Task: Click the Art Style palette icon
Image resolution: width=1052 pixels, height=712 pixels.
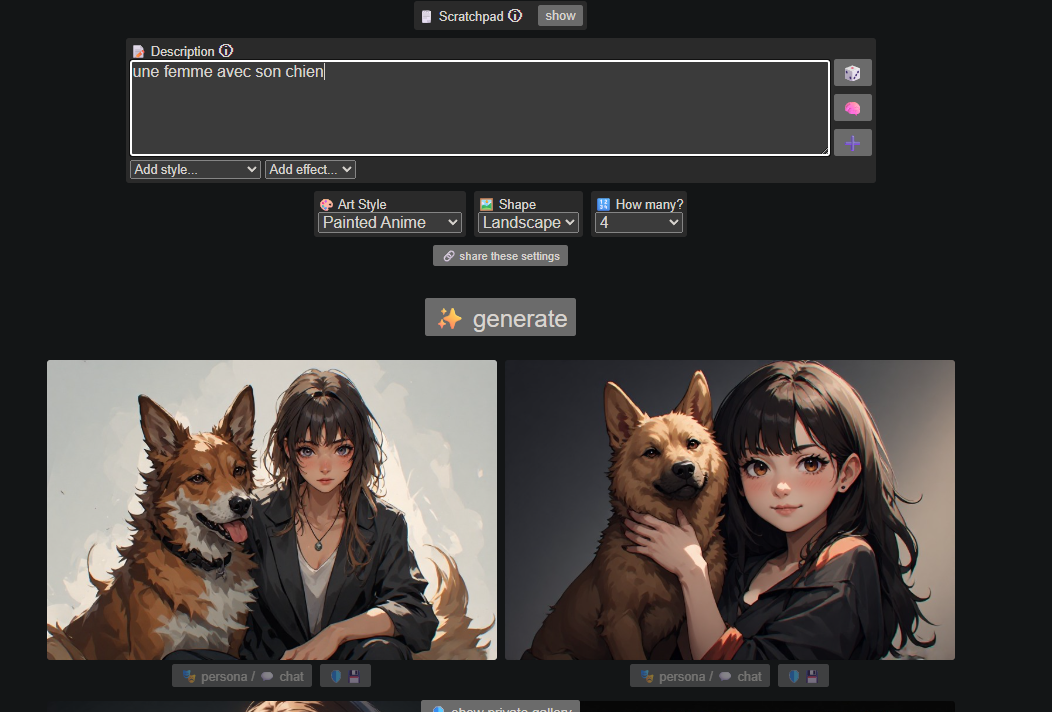Action: tap(327, 205)
